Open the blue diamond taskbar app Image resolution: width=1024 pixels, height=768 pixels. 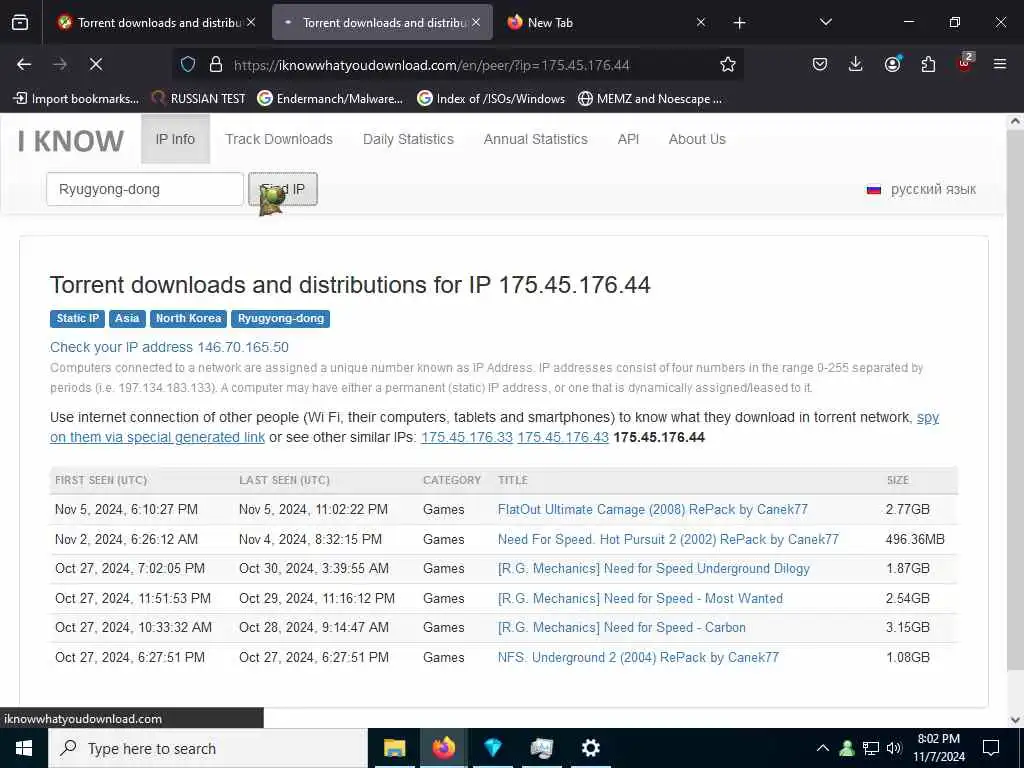493,748
